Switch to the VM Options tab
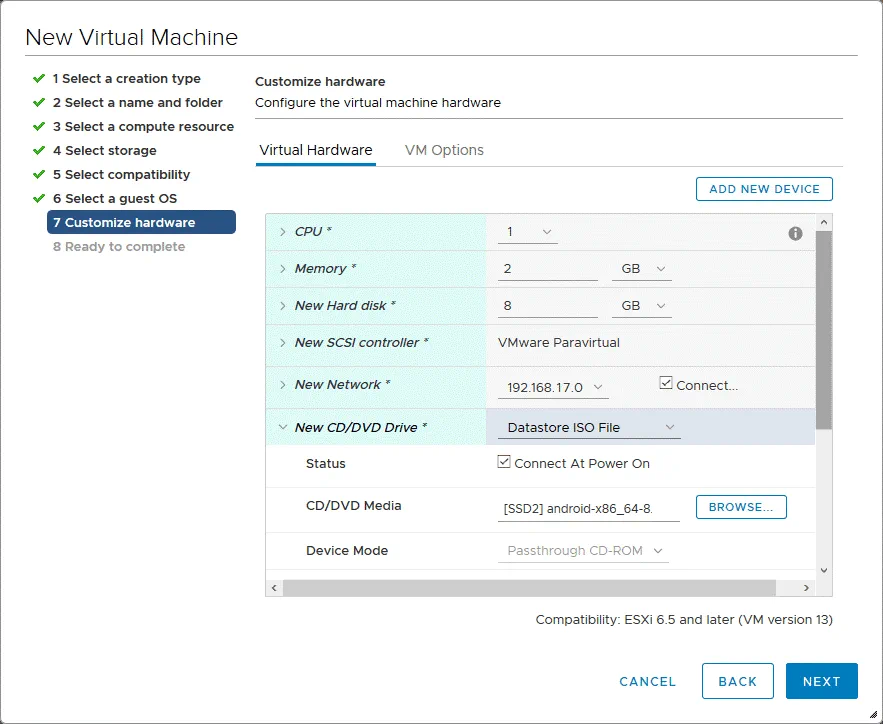 [444, 150]
